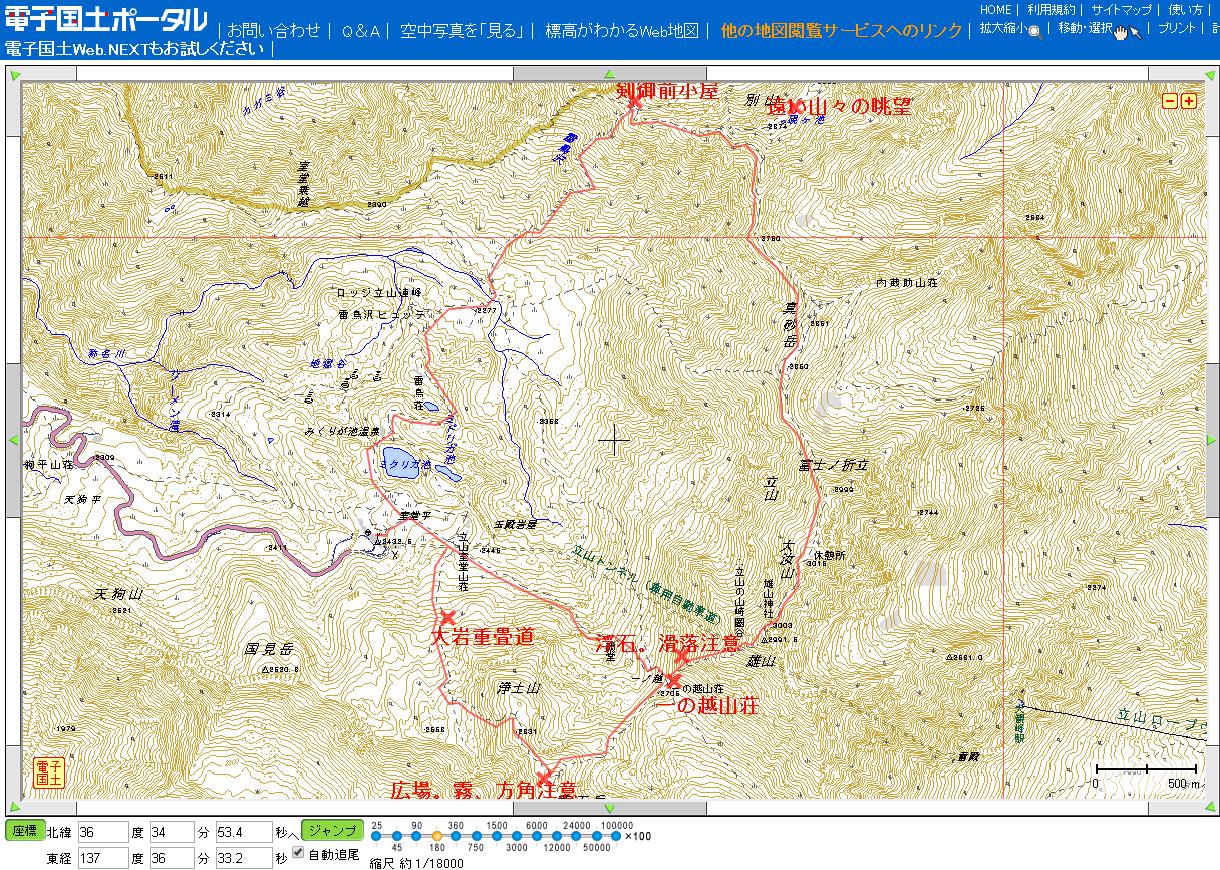
Task: Pan map northwest with top-left corner arrow
Action: pos(13,74)
